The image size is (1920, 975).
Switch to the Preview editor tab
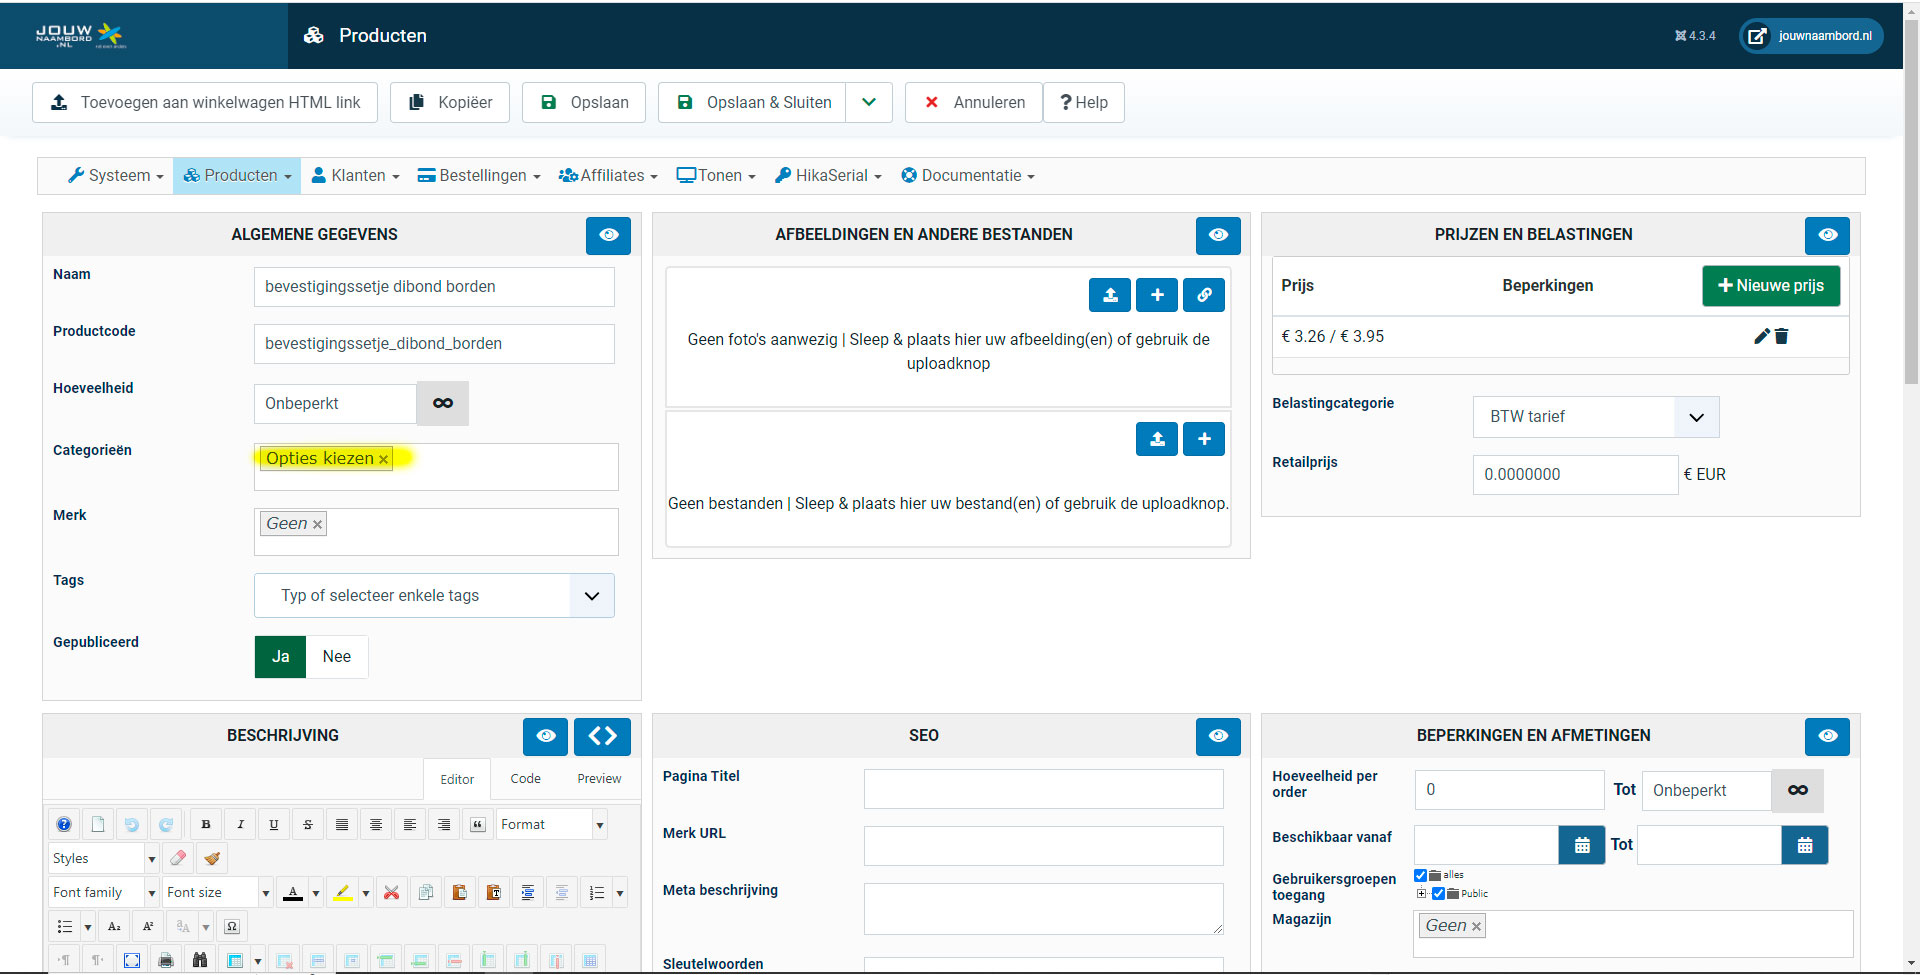point(599,779)
